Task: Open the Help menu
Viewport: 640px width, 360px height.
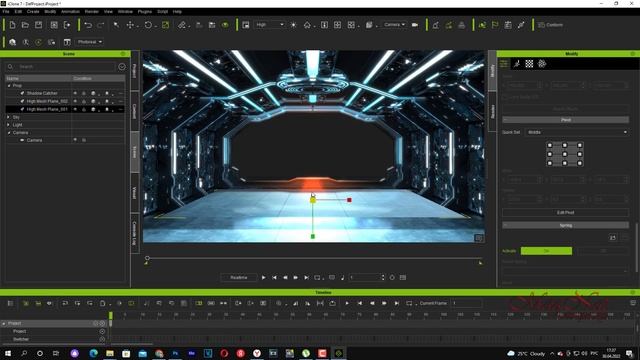Action: pyautogui.click(x=177, y=11)
